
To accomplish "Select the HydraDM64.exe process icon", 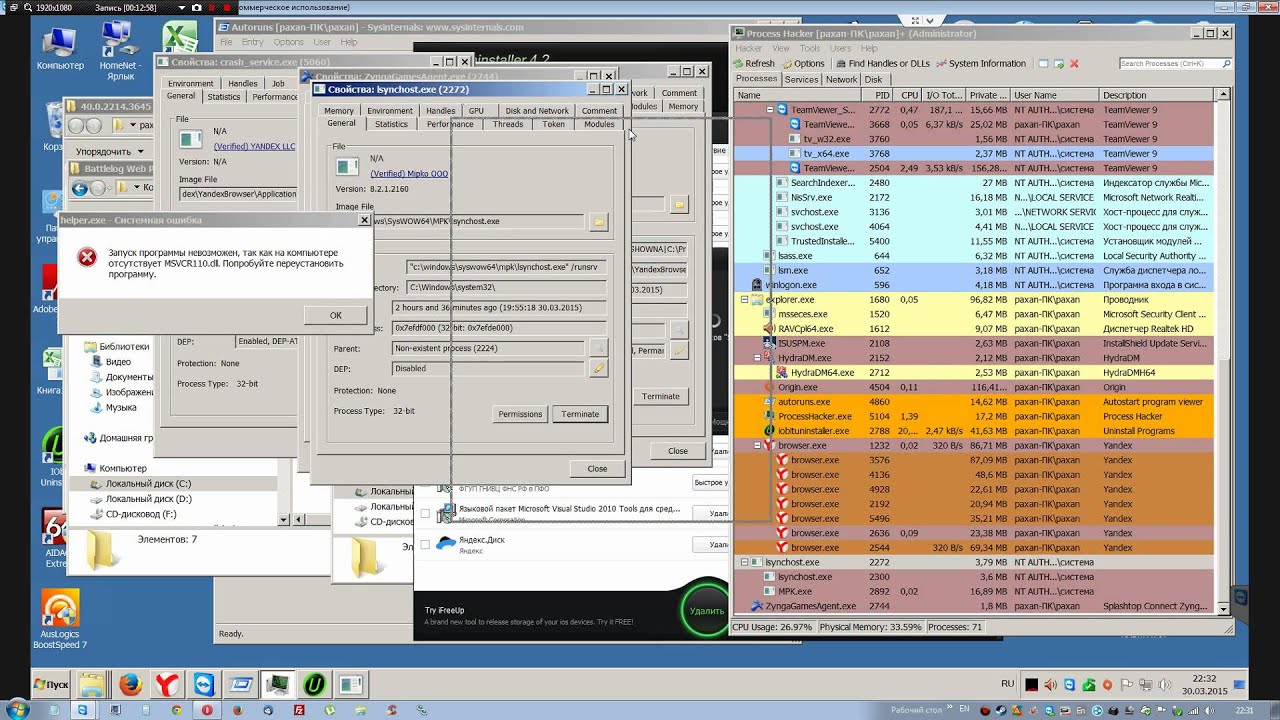I will [x=782, y=372].
